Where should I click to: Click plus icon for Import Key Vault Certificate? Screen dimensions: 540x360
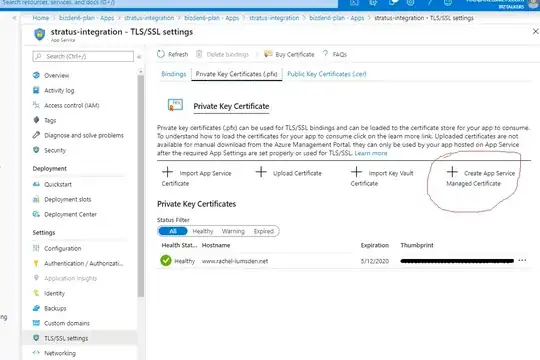(356, 172)
